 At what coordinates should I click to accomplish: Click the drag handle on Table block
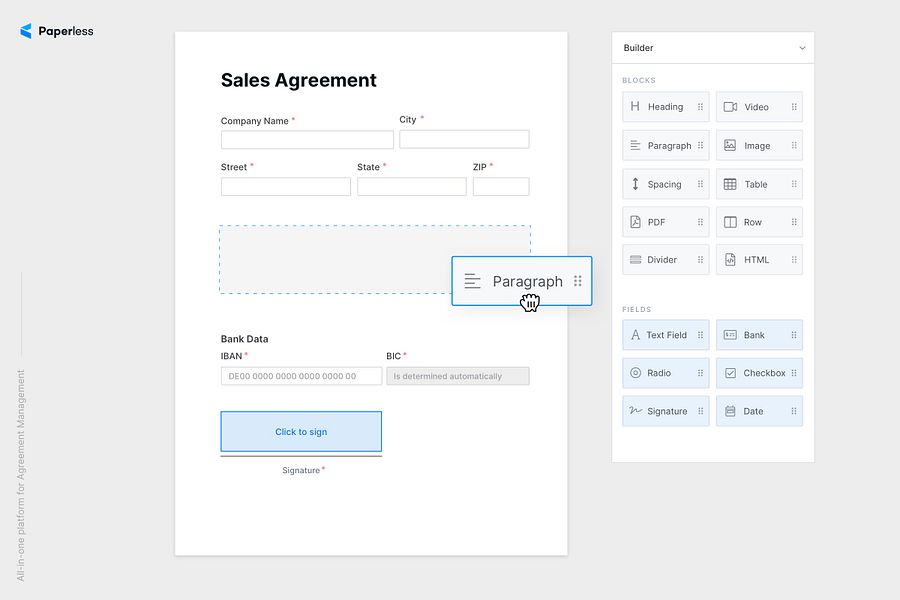click(x=794, y=184)
